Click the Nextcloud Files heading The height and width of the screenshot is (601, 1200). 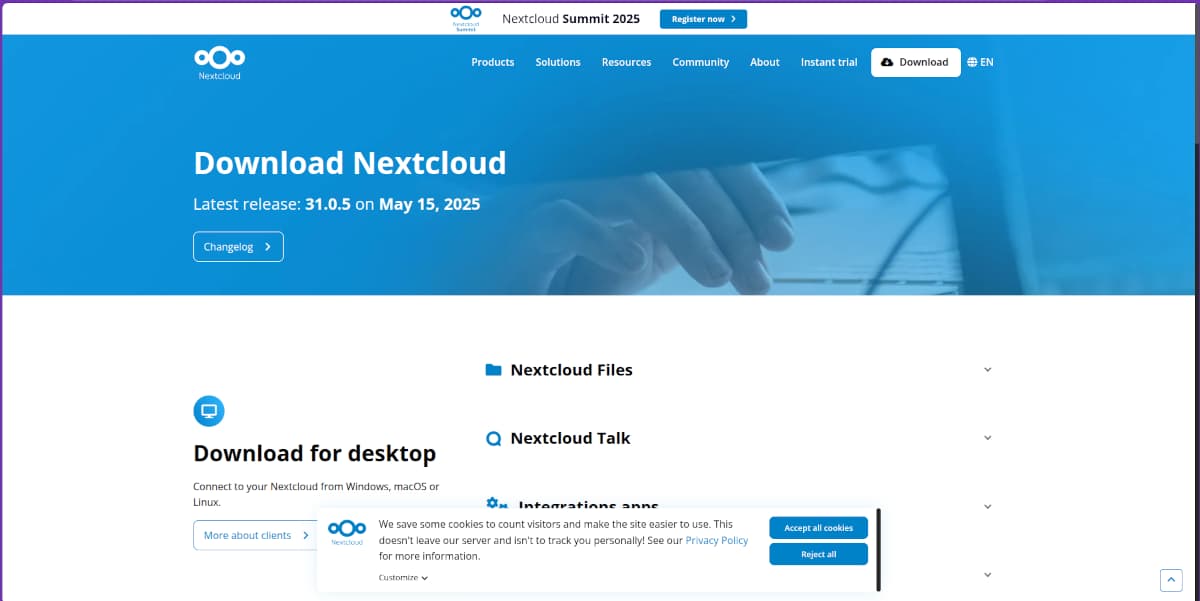(x=571, y=370)
